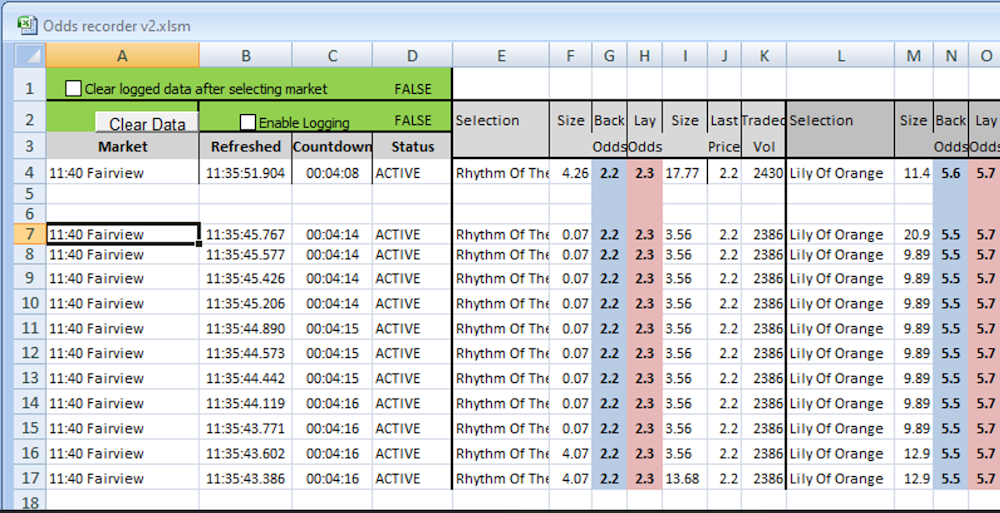Tick the Clear logged data after selecting market checkbox

tap(73, 89)
